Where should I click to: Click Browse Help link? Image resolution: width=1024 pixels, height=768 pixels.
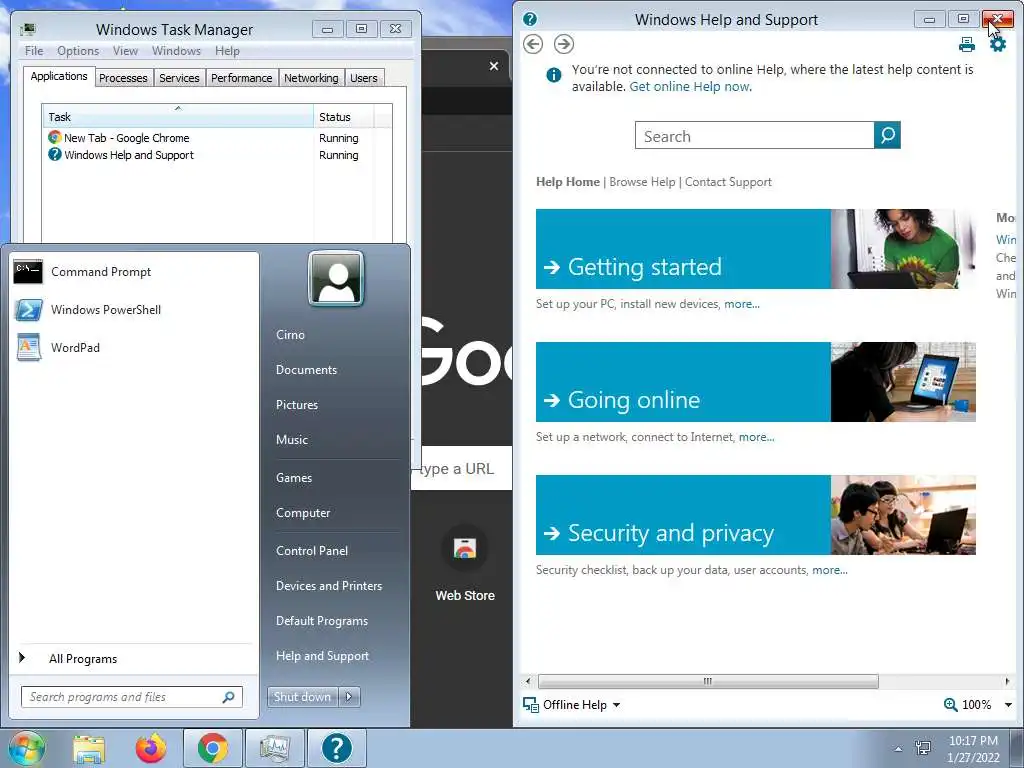[x=642, y=182]
